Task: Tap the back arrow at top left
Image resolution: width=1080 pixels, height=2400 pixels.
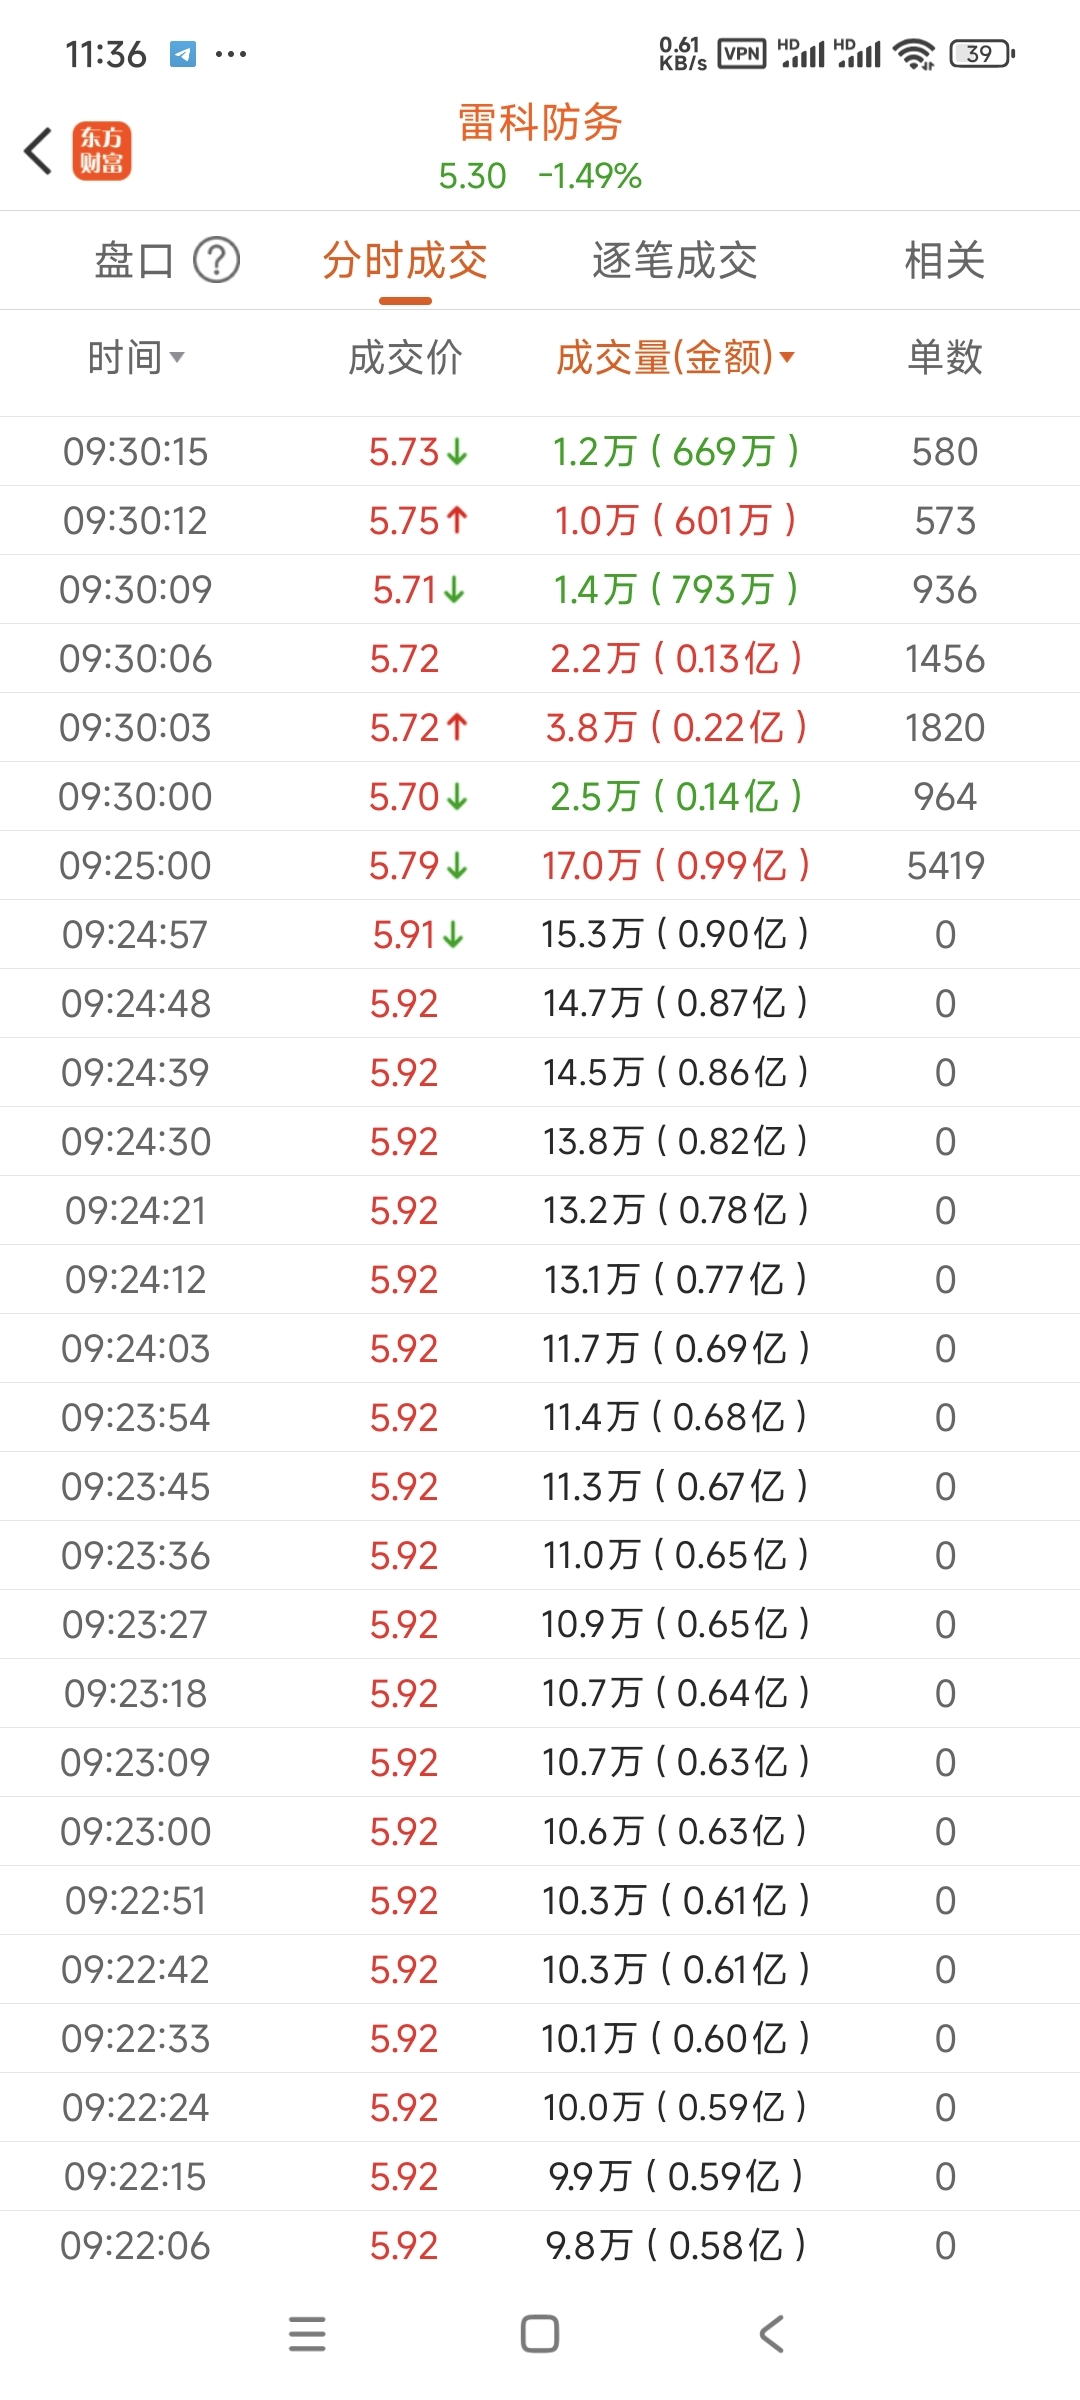Action: pos(38,151)
